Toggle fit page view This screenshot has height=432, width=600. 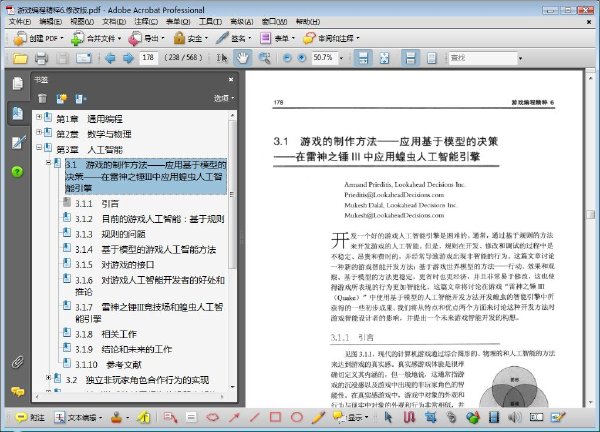coord(384,58)
